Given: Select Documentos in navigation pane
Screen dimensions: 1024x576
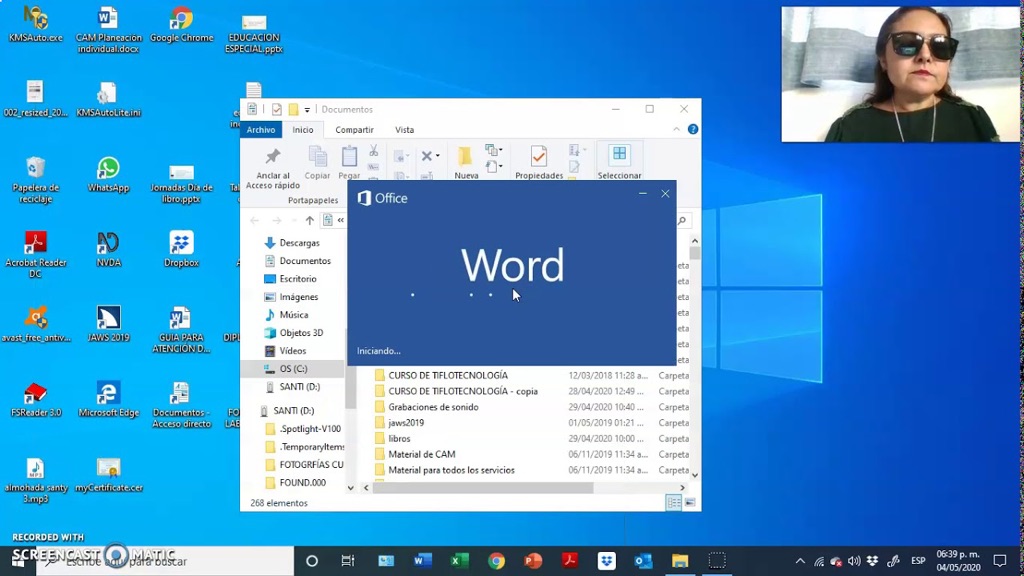Looking at the screenshot, I should 304,261.
